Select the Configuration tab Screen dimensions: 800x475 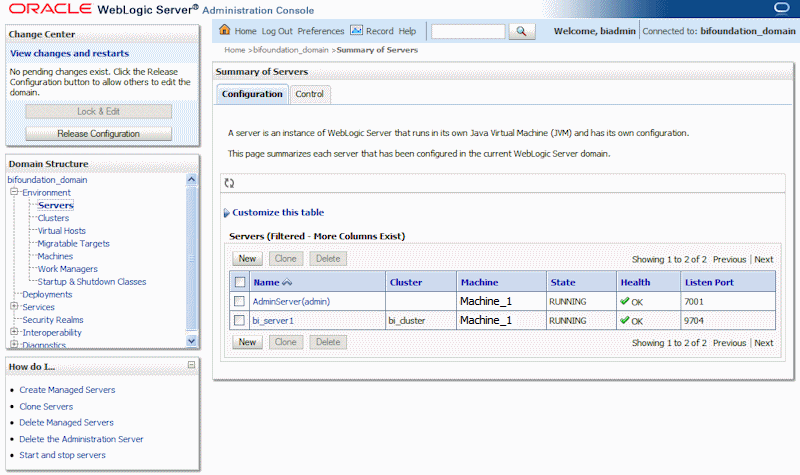pyautogui.click(x=252, y=94)
